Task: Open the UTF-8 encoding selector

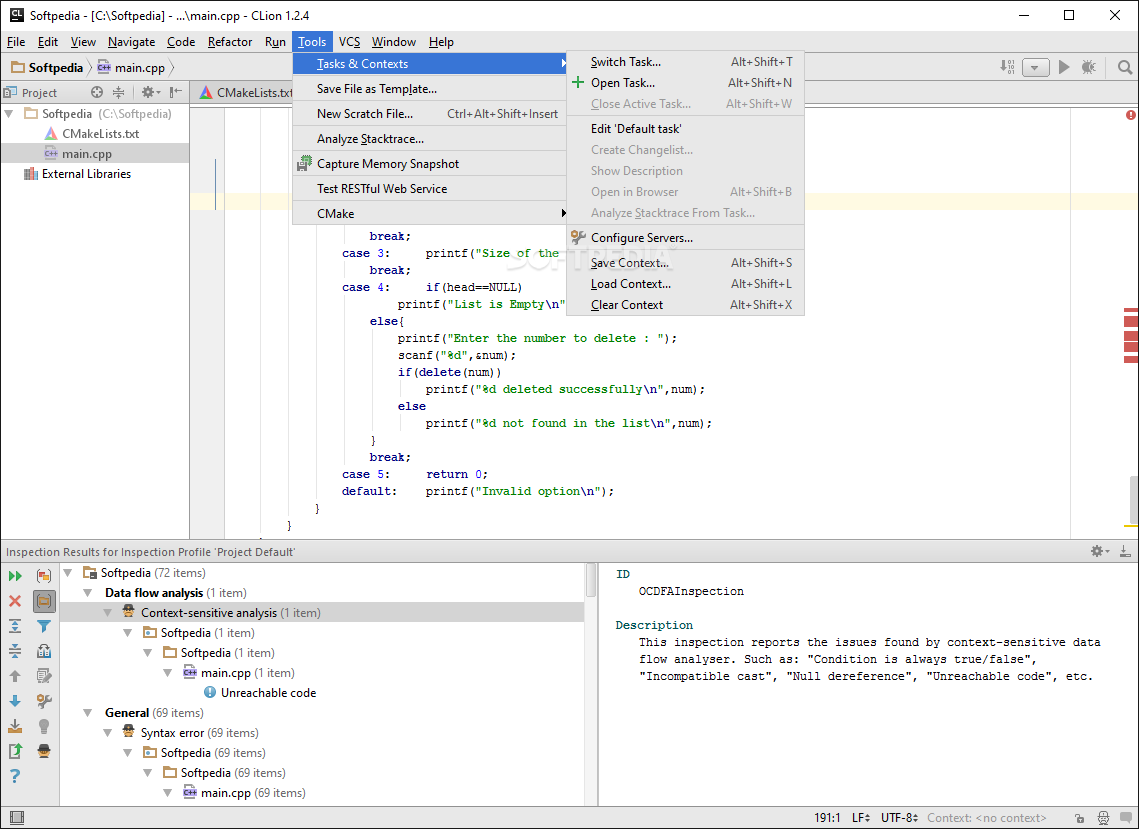Action: pos(899,818)
